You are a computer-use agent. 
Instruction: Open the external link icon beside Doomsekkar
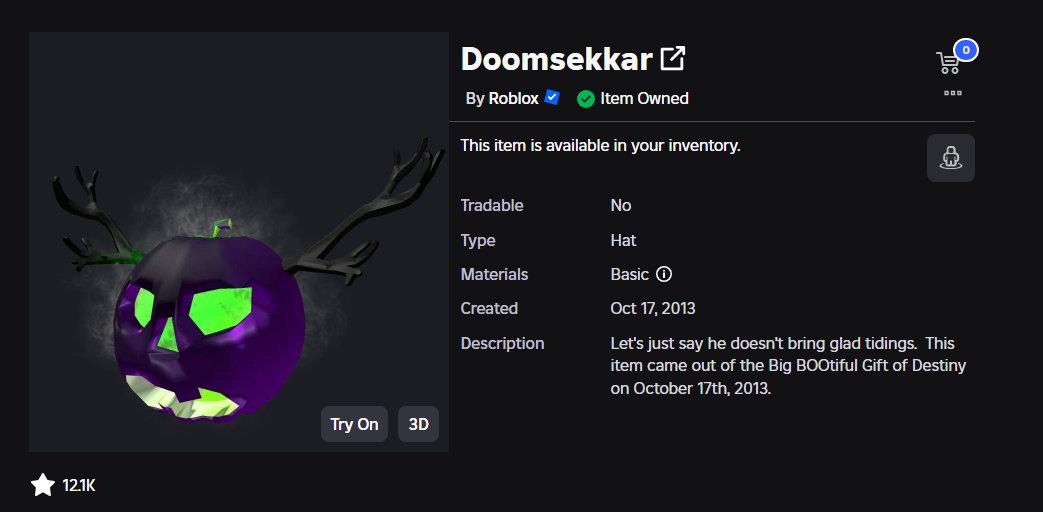pyautogui.click(x=672, y=59)
